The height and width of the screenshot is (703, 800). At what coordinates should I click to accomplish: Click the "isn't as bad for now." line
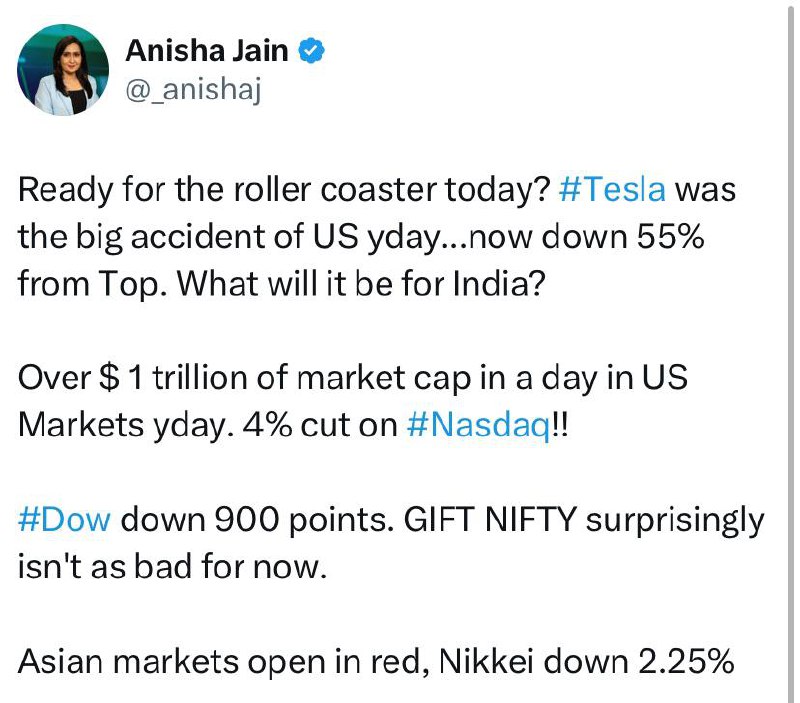[172, 567]
